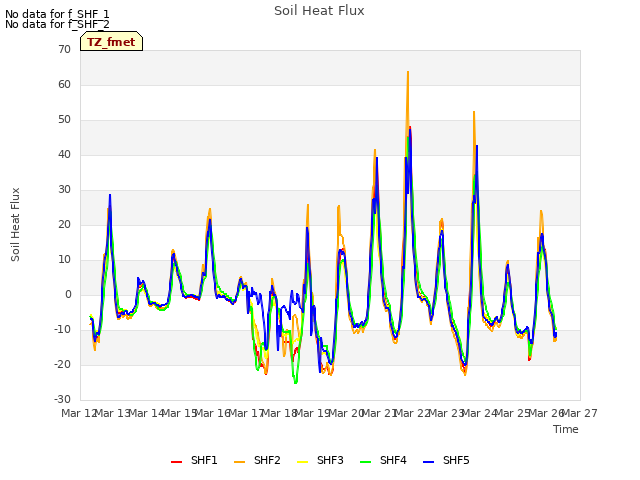Click the 'No data for f_SHF_2' message

pyautogui.click(x=57, y=24)
